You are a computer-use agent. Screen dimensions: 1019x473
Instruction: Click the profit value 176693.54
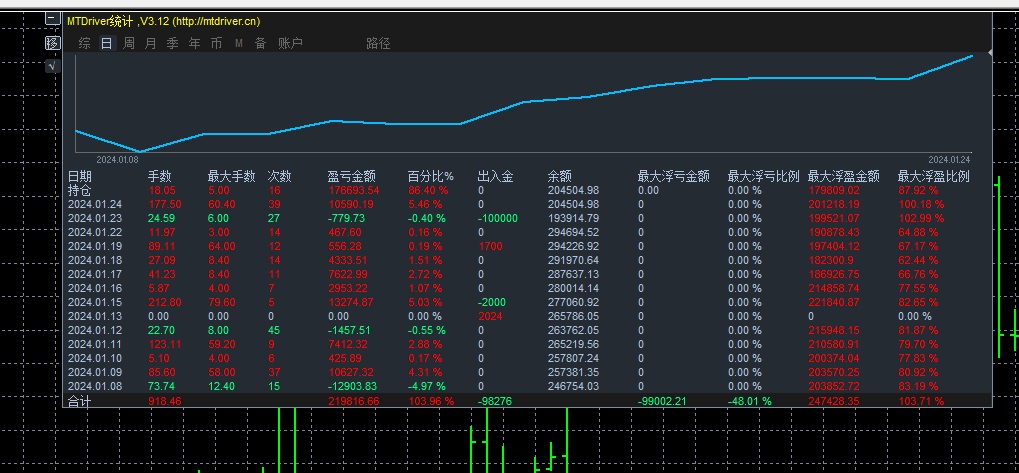354,190
